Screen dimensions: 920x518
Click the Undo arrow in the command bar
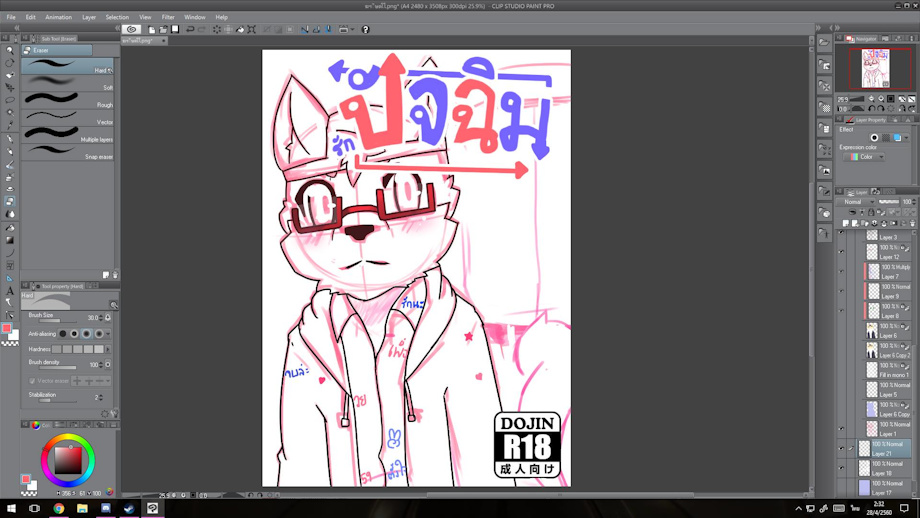coord(190,29)
